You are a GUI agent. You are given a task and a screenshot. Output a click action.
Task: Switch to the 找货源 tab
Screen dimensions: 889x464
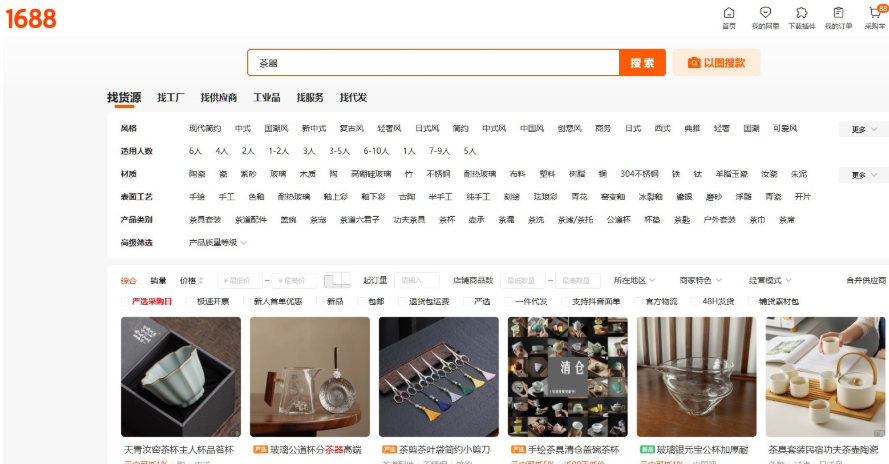point(124,98)
